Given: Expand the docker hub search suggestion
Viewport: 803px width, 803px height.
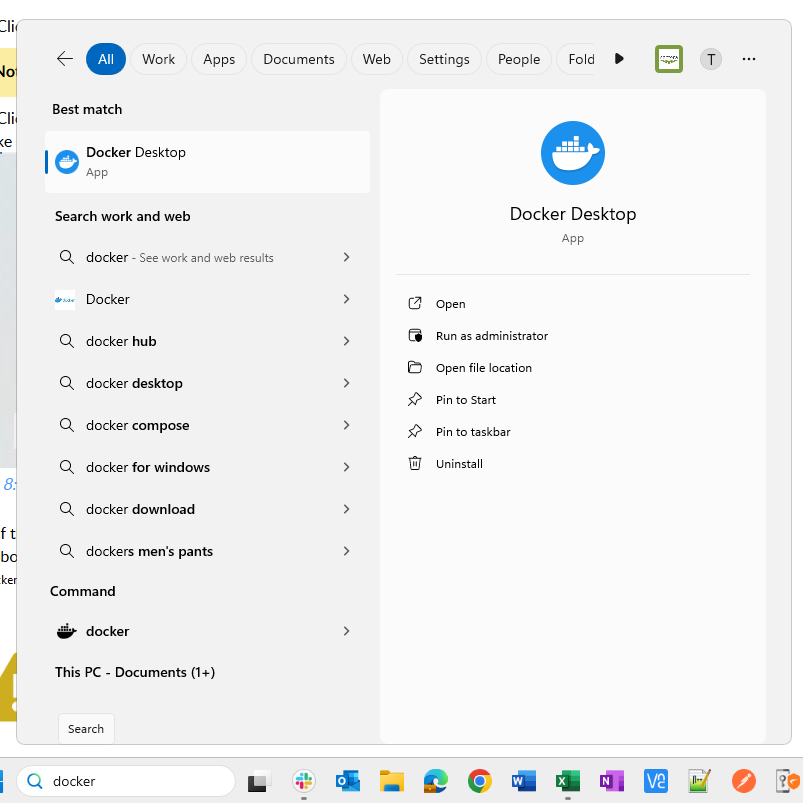Looking at the screenshot, I should click(346, 341).
